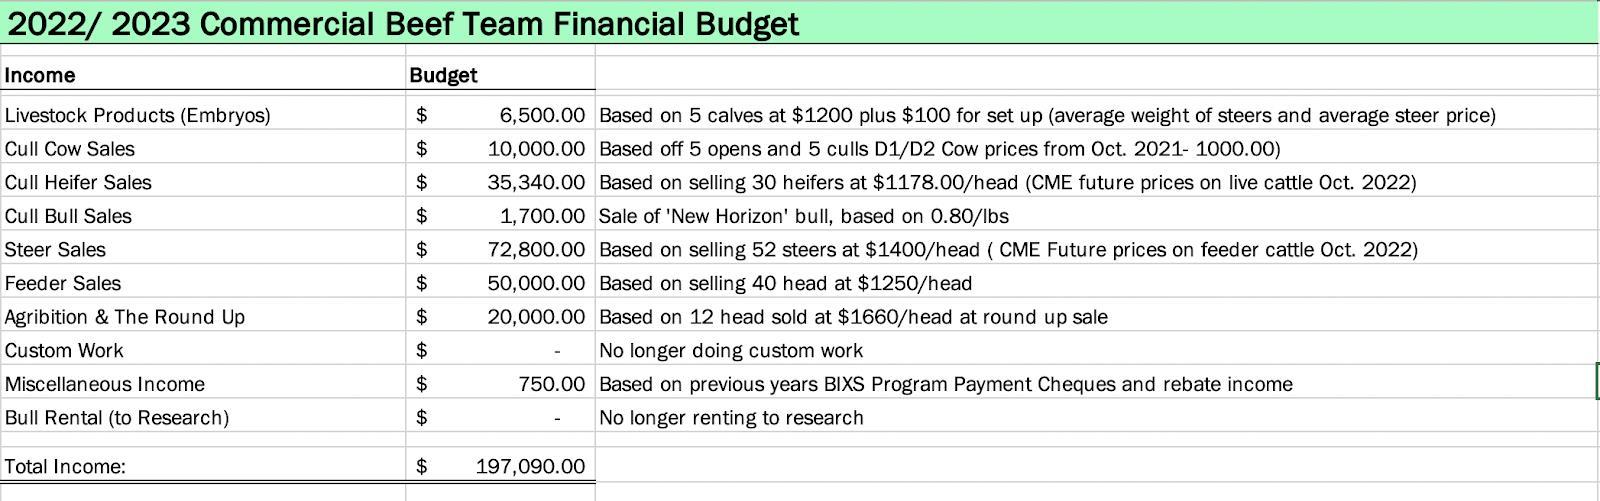Select the 'No longer doing custom work' note
The image size is (1600, 501).
click(x=731, y=350)
